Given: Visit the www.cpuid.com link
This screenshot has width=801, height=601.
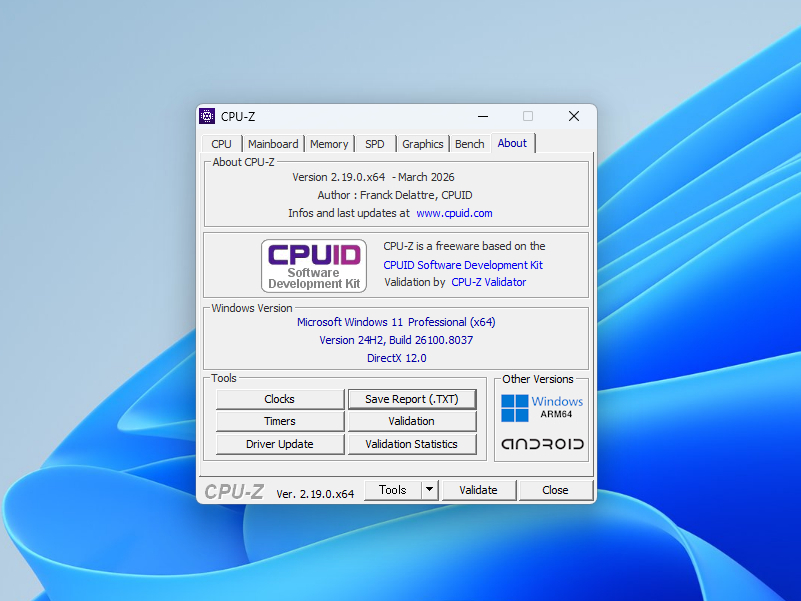Looking at the screenshot, I should 455,213.
